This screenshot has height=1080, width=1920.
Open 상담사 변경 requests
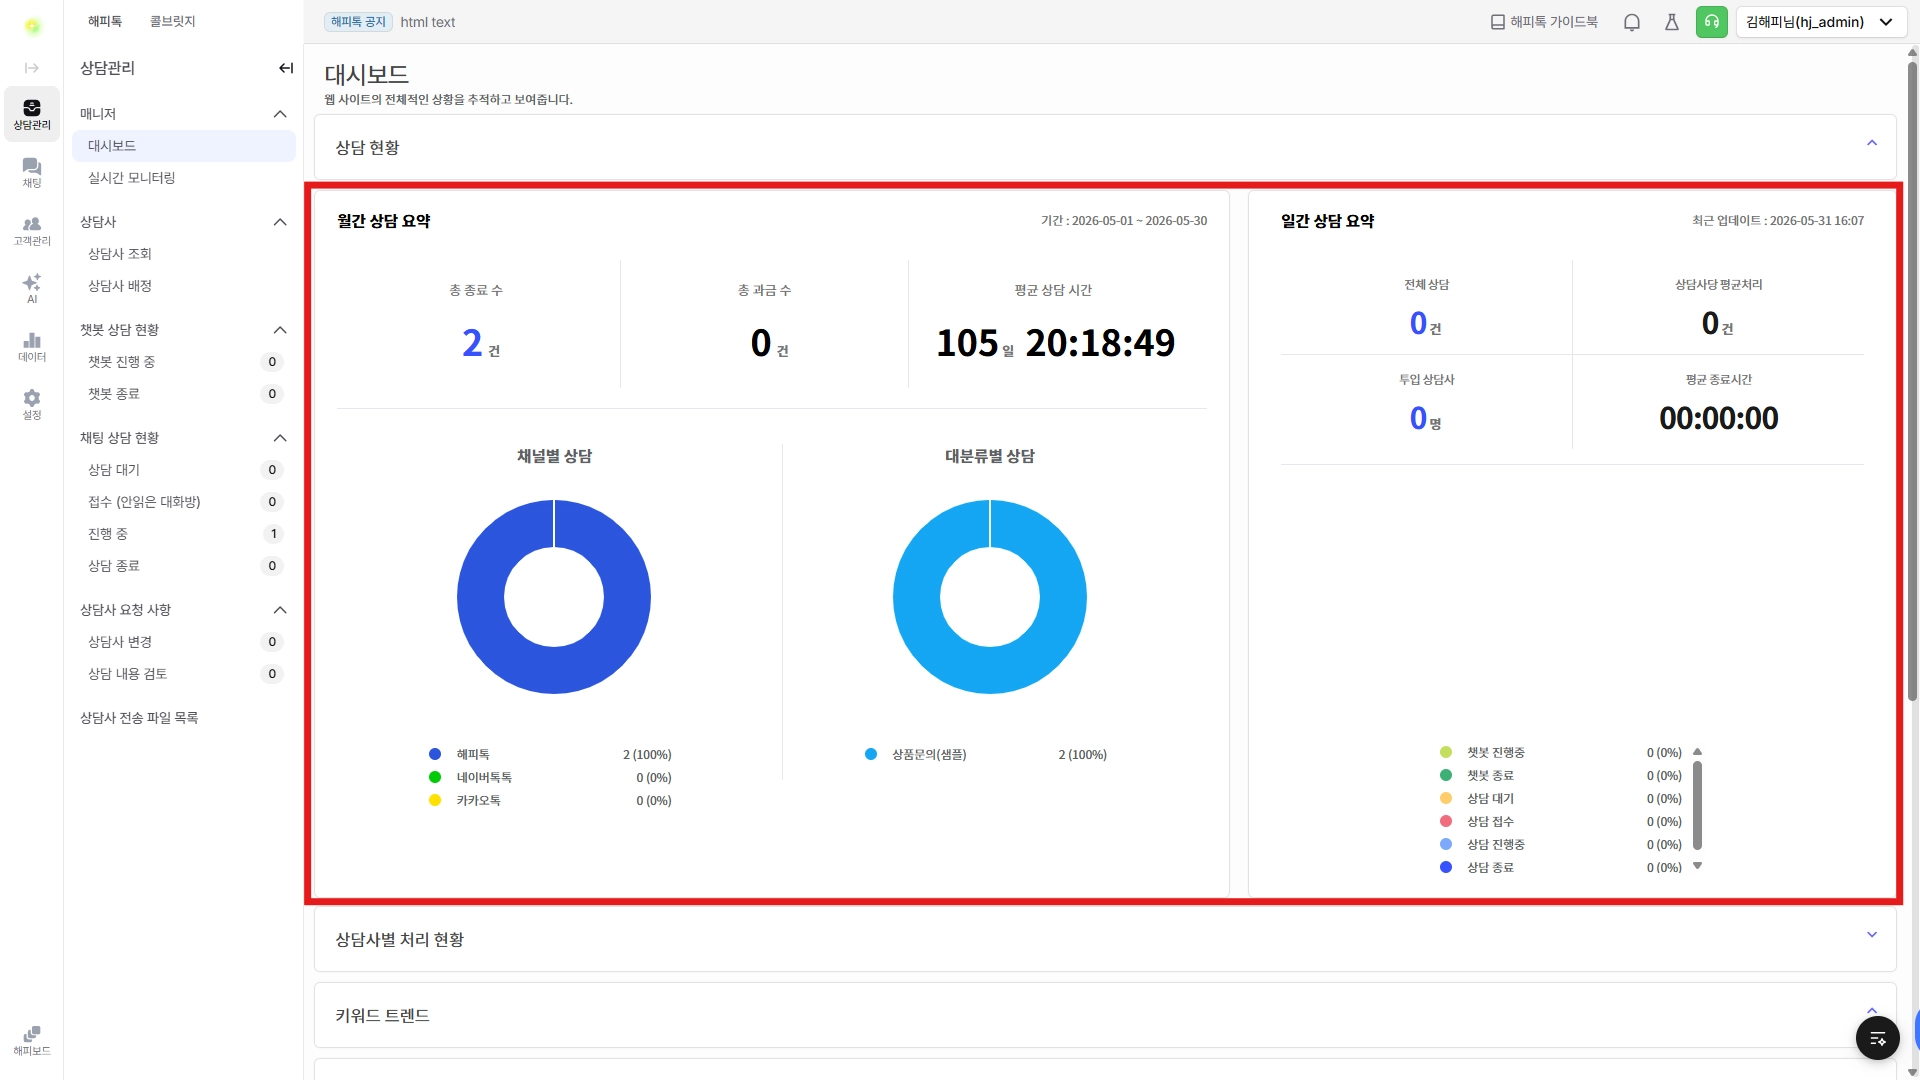pyautogui.click(x=184, y=642)
